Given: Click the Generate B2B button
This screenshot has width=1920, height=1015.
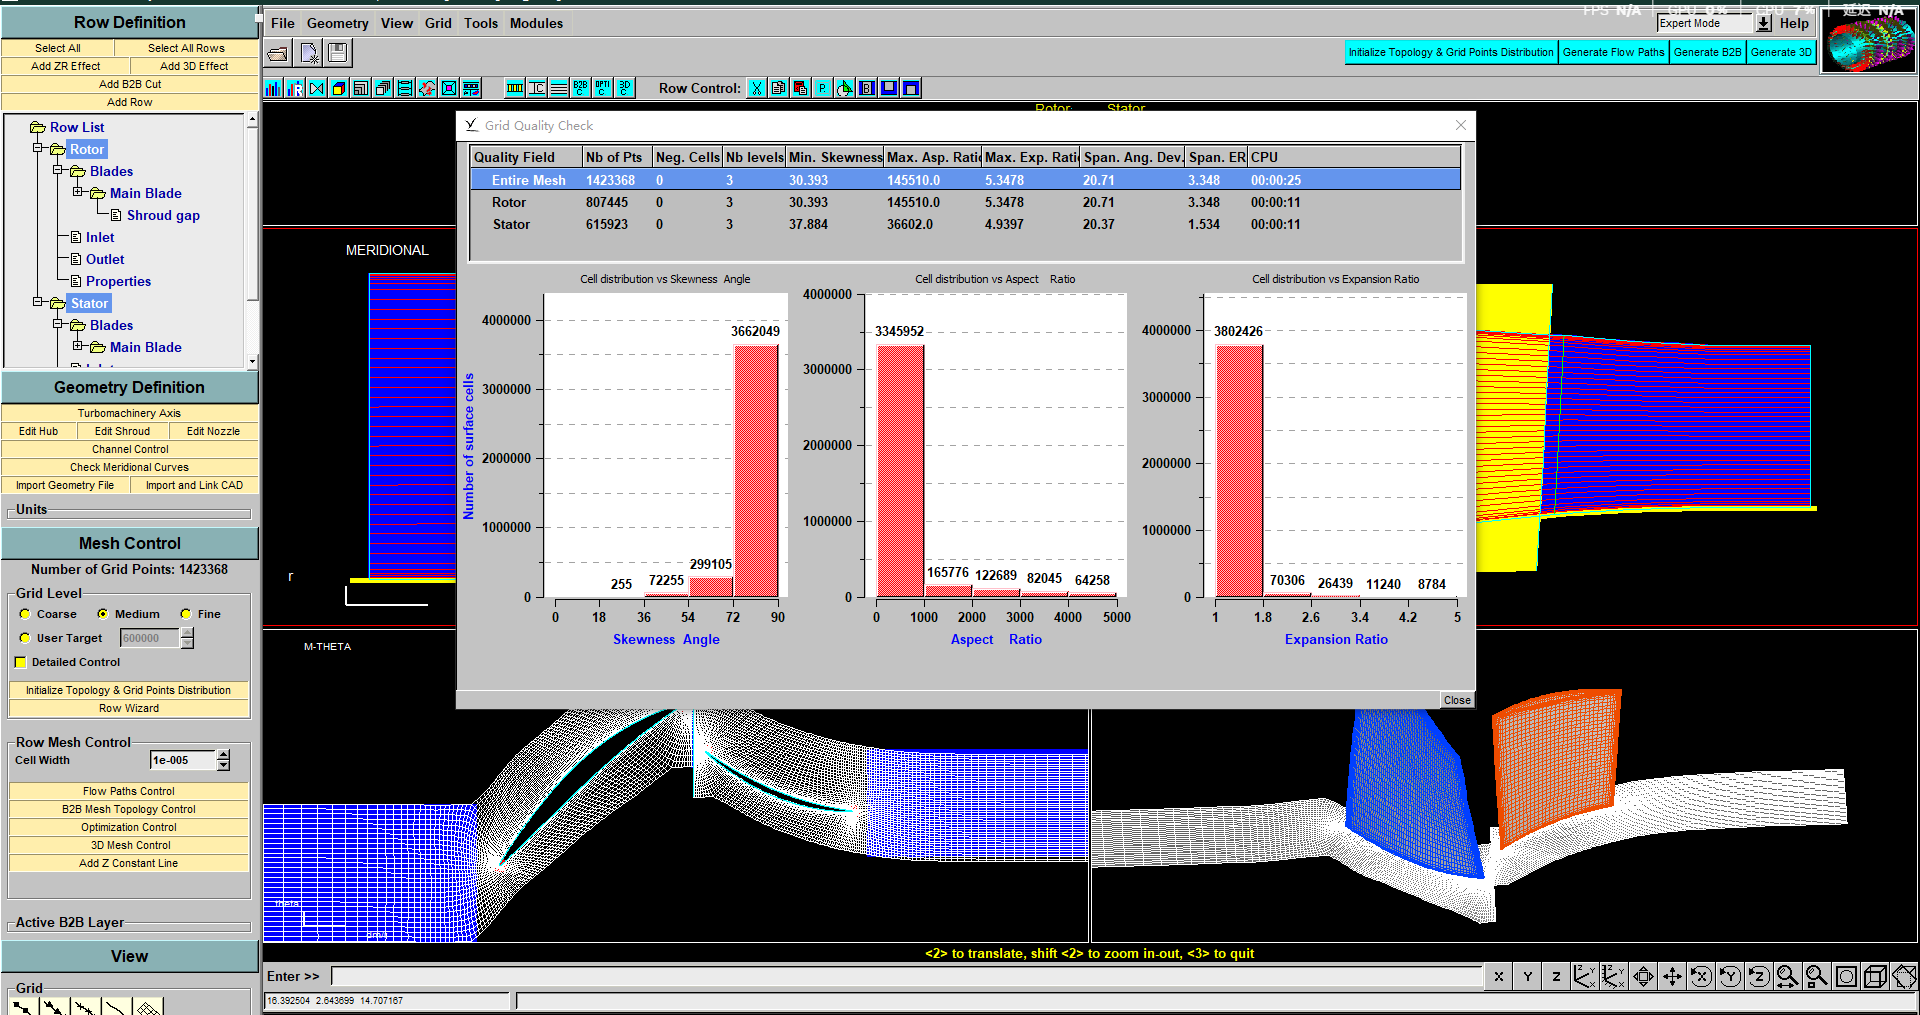Looking at the screenshot, I should coord(1707,52).
